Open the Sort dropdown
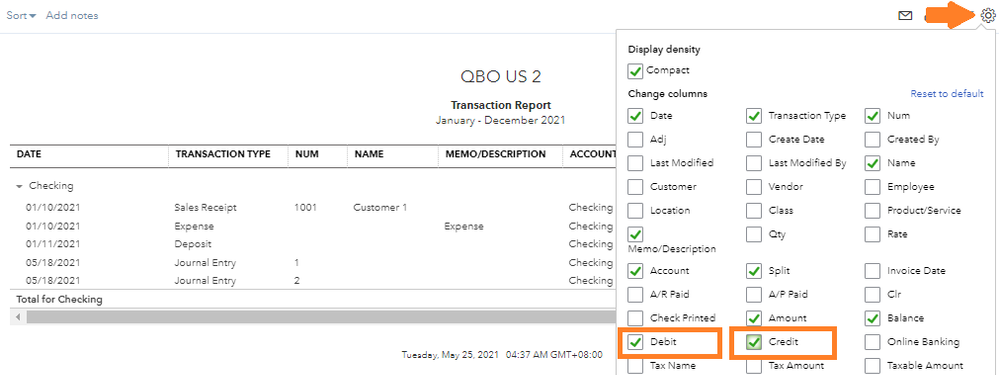The image size is (999, 375). tap(21, 15)
